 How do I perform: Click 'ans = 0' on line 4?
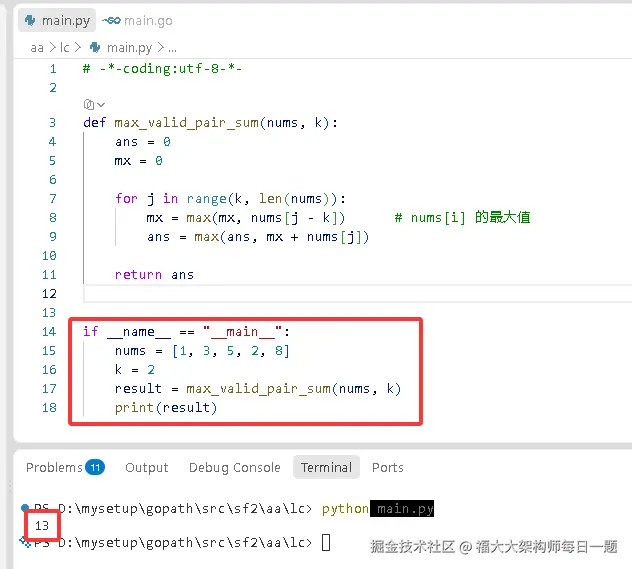point(143,141)
